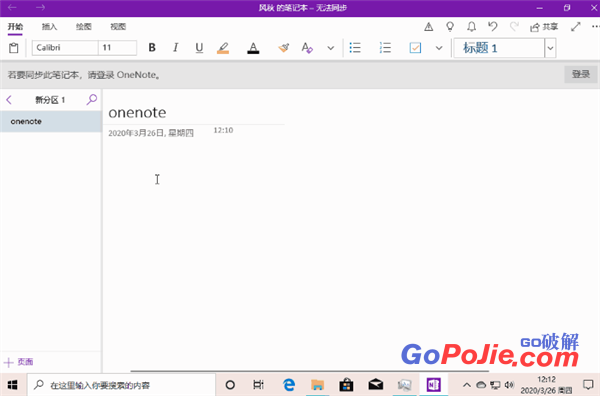
Task: Open the styles dropdown arrow
Action: 550,48
